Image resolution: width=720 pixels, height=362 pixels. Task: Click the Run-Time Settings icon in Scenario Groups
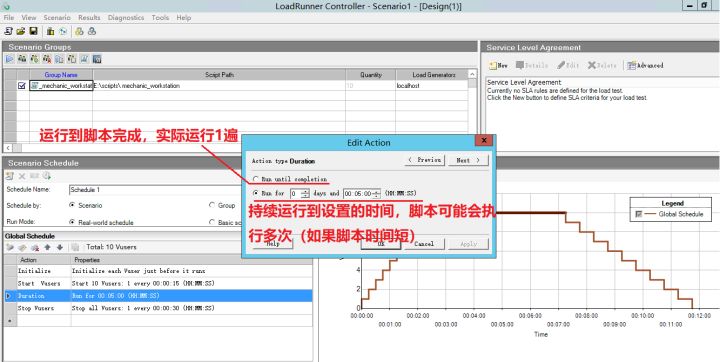coord(59,59)
